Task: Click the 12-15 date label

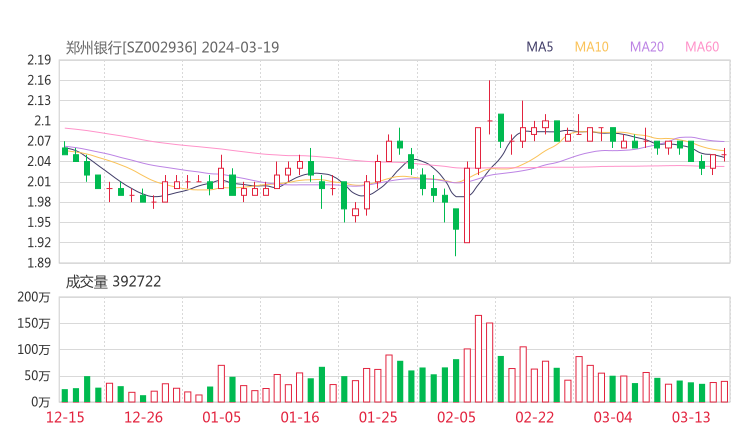Action: pyautogui.click(x=65, y=417)
